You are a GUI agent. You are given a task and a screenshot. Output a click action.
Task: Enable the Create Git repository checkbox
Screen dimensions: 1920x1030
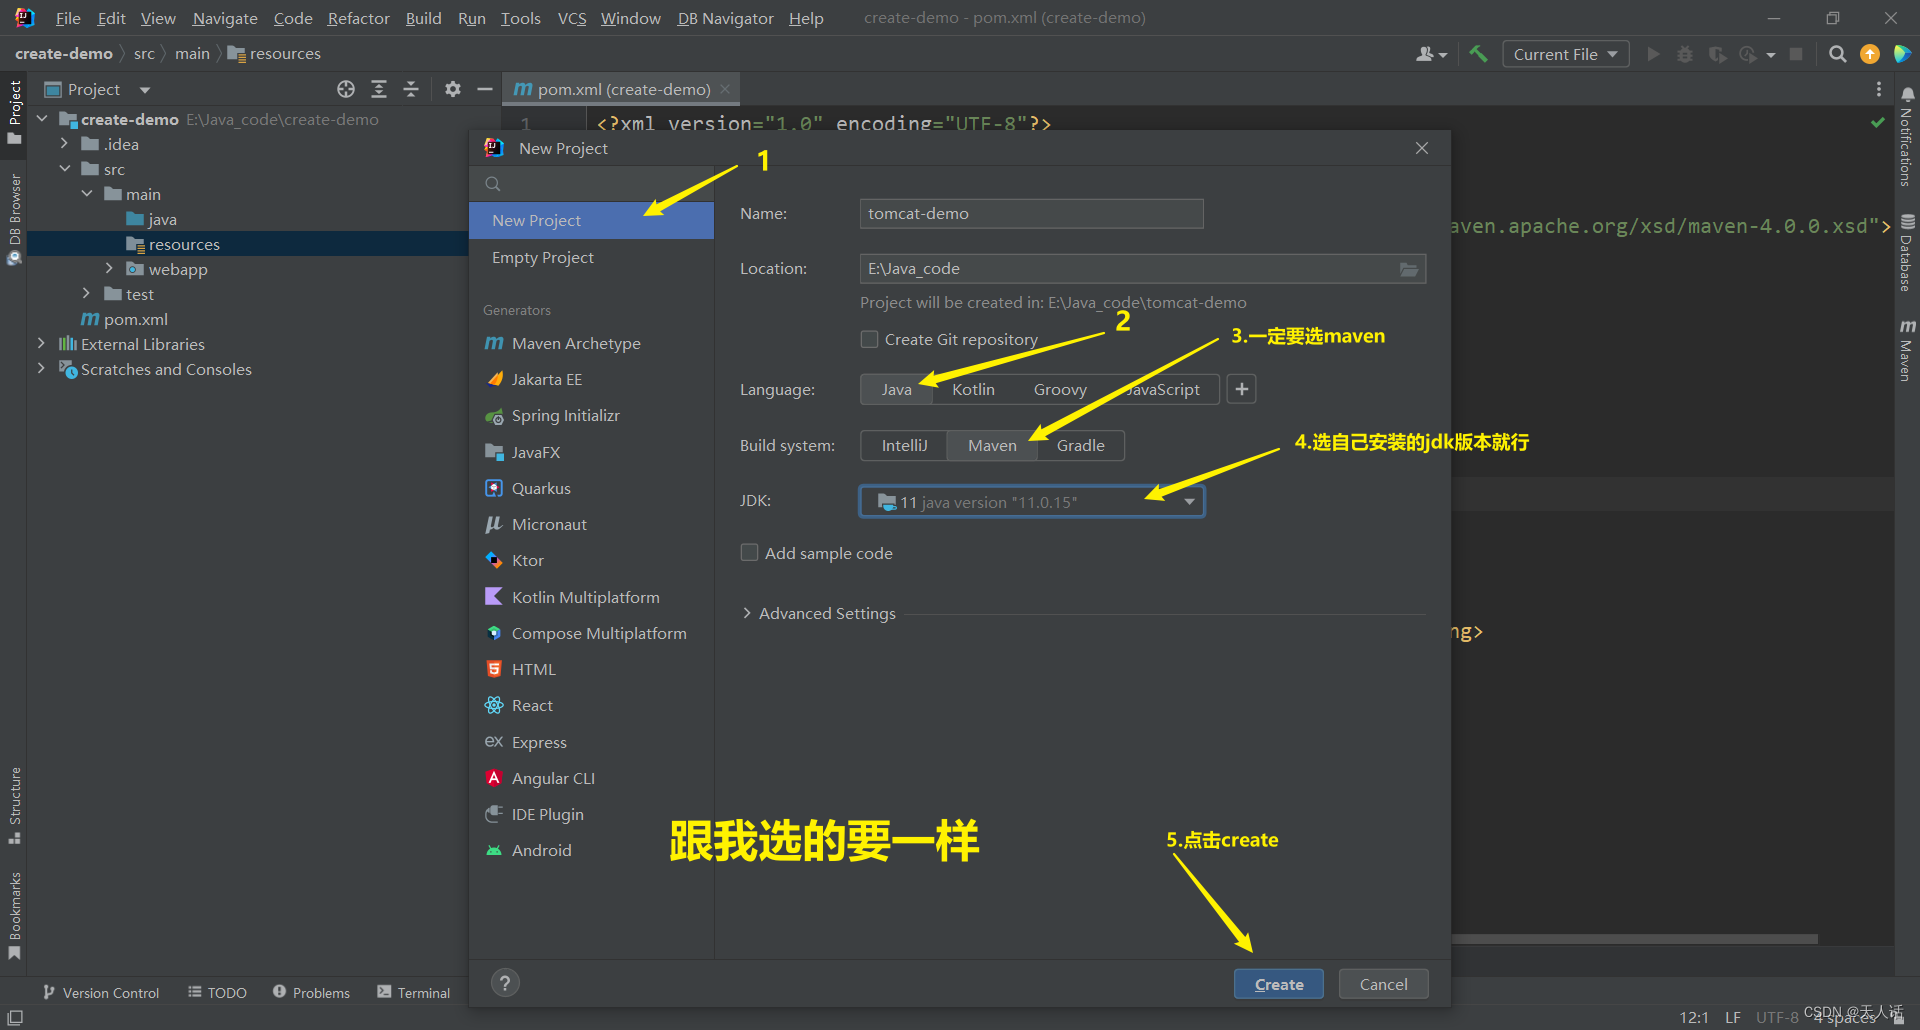point(869,339)
